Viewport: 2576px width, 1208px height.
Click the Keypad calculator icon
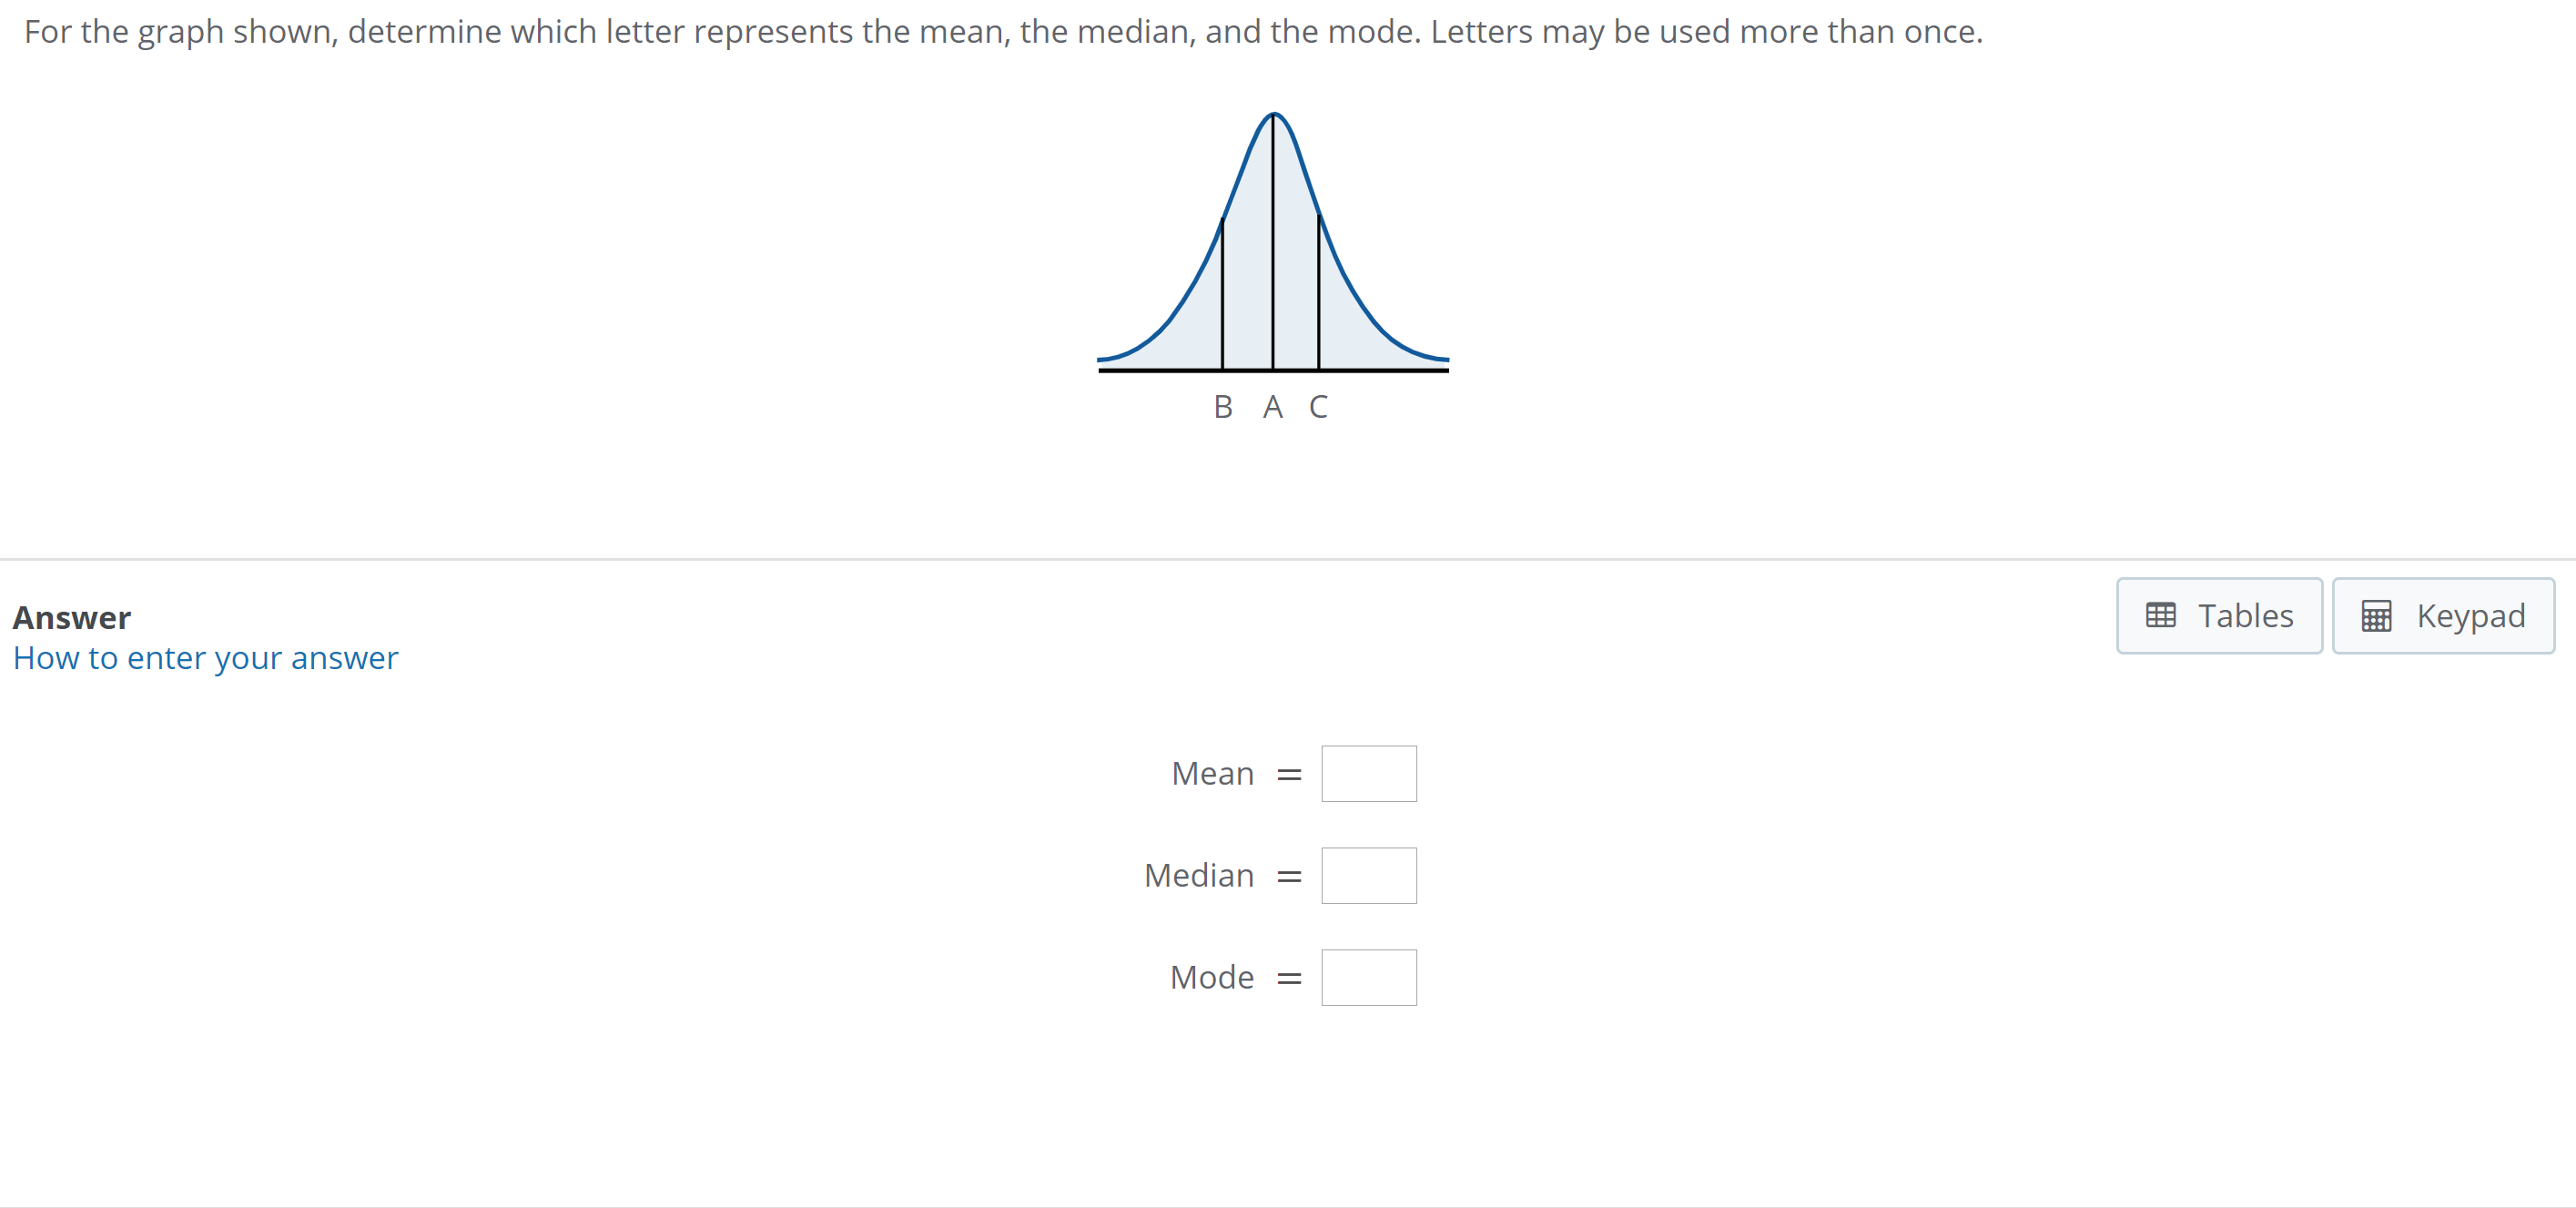pyautogui.click(x=2378, y=615)
